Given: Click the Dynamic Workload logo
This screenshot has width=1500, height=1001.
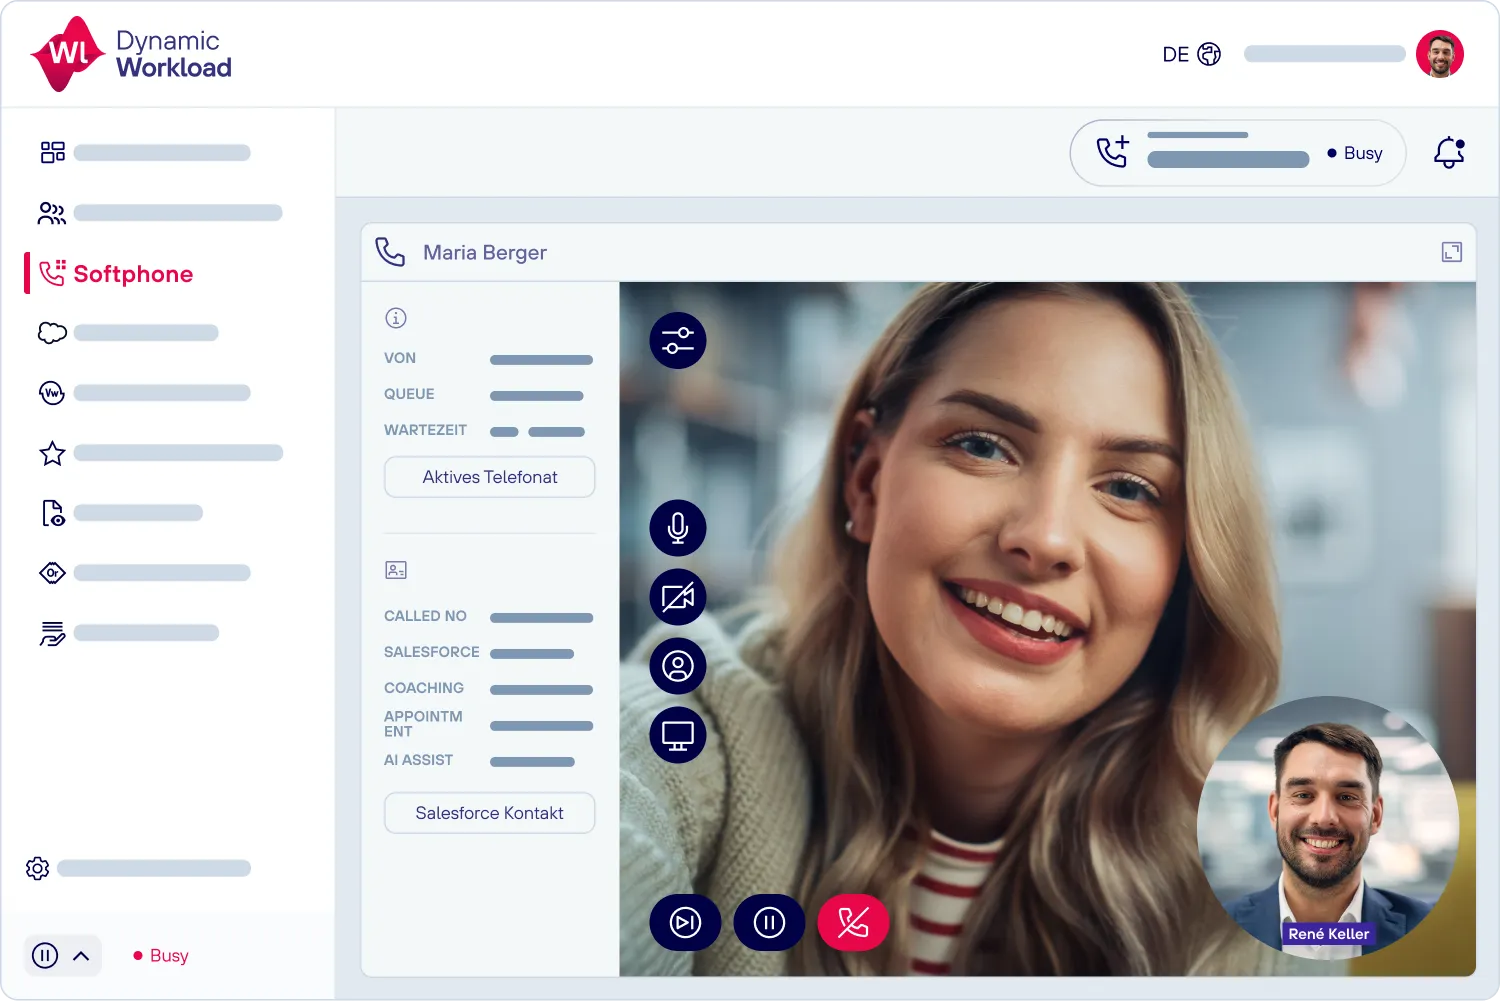Looking at the screenshot, I should pos(131,54).
